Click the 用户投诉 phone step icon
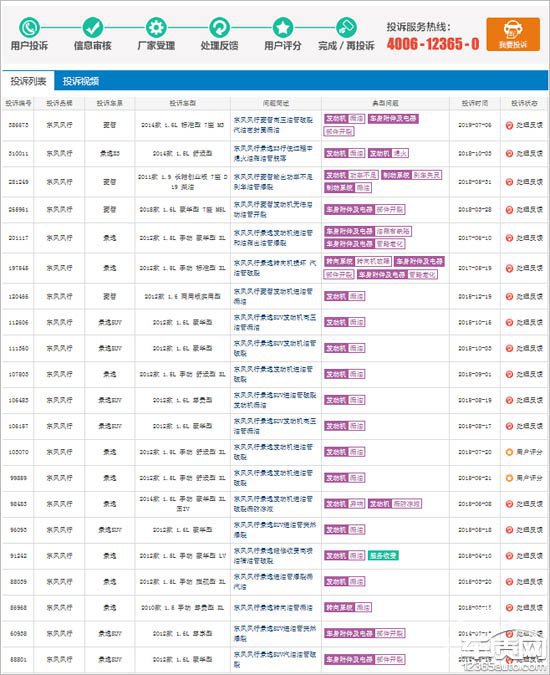 coord(29,28)
